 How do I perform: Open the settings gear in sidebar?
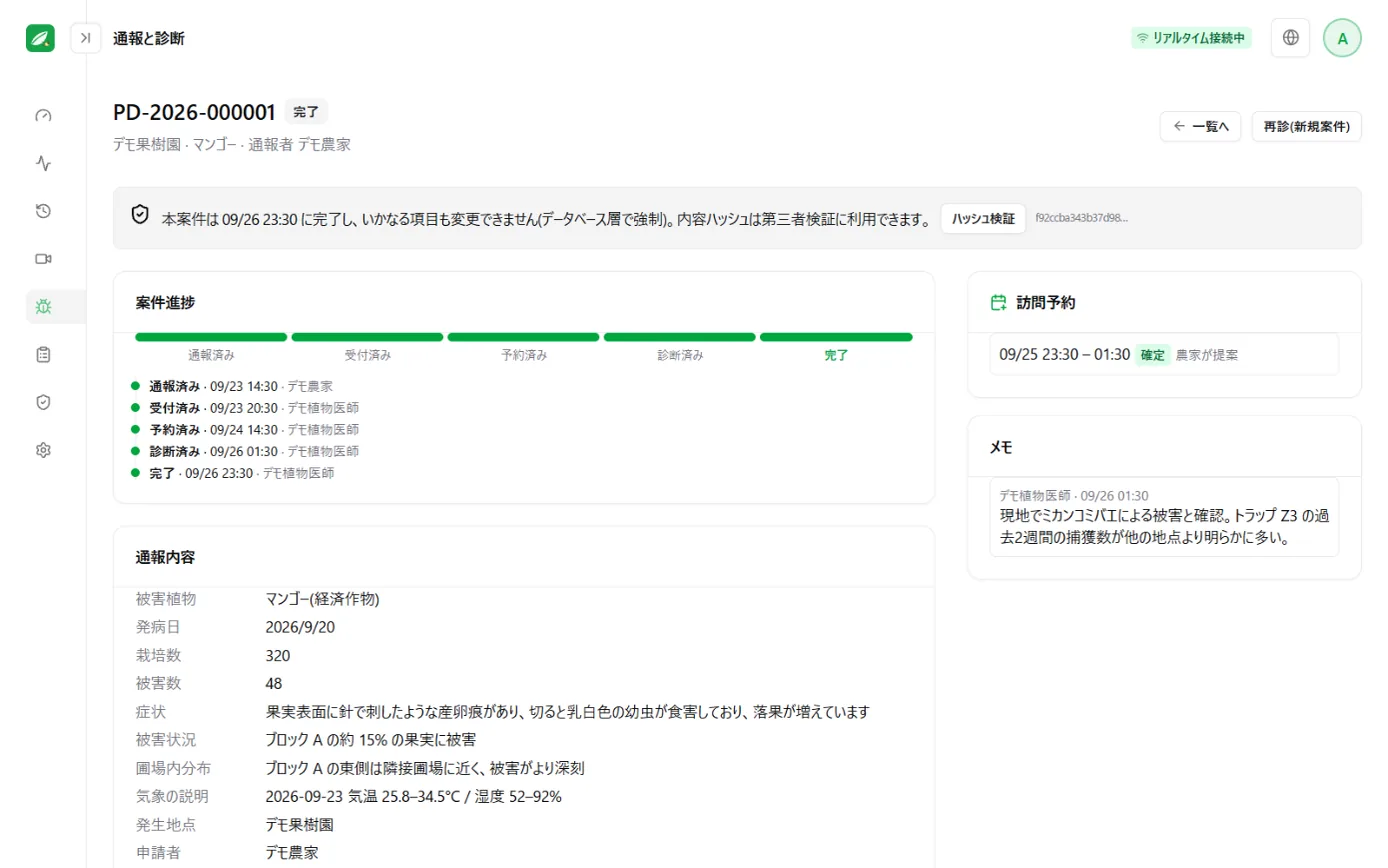(43, 450)
